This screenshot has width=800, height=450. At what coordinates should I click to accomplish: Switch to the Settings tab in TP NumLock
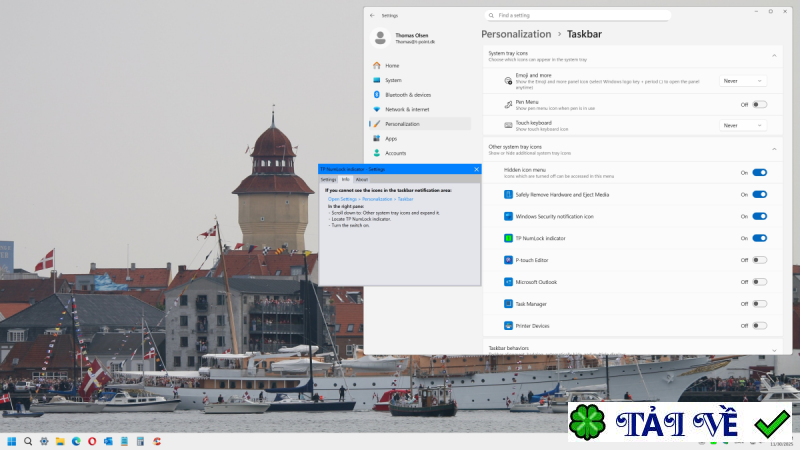click(328, 180)
